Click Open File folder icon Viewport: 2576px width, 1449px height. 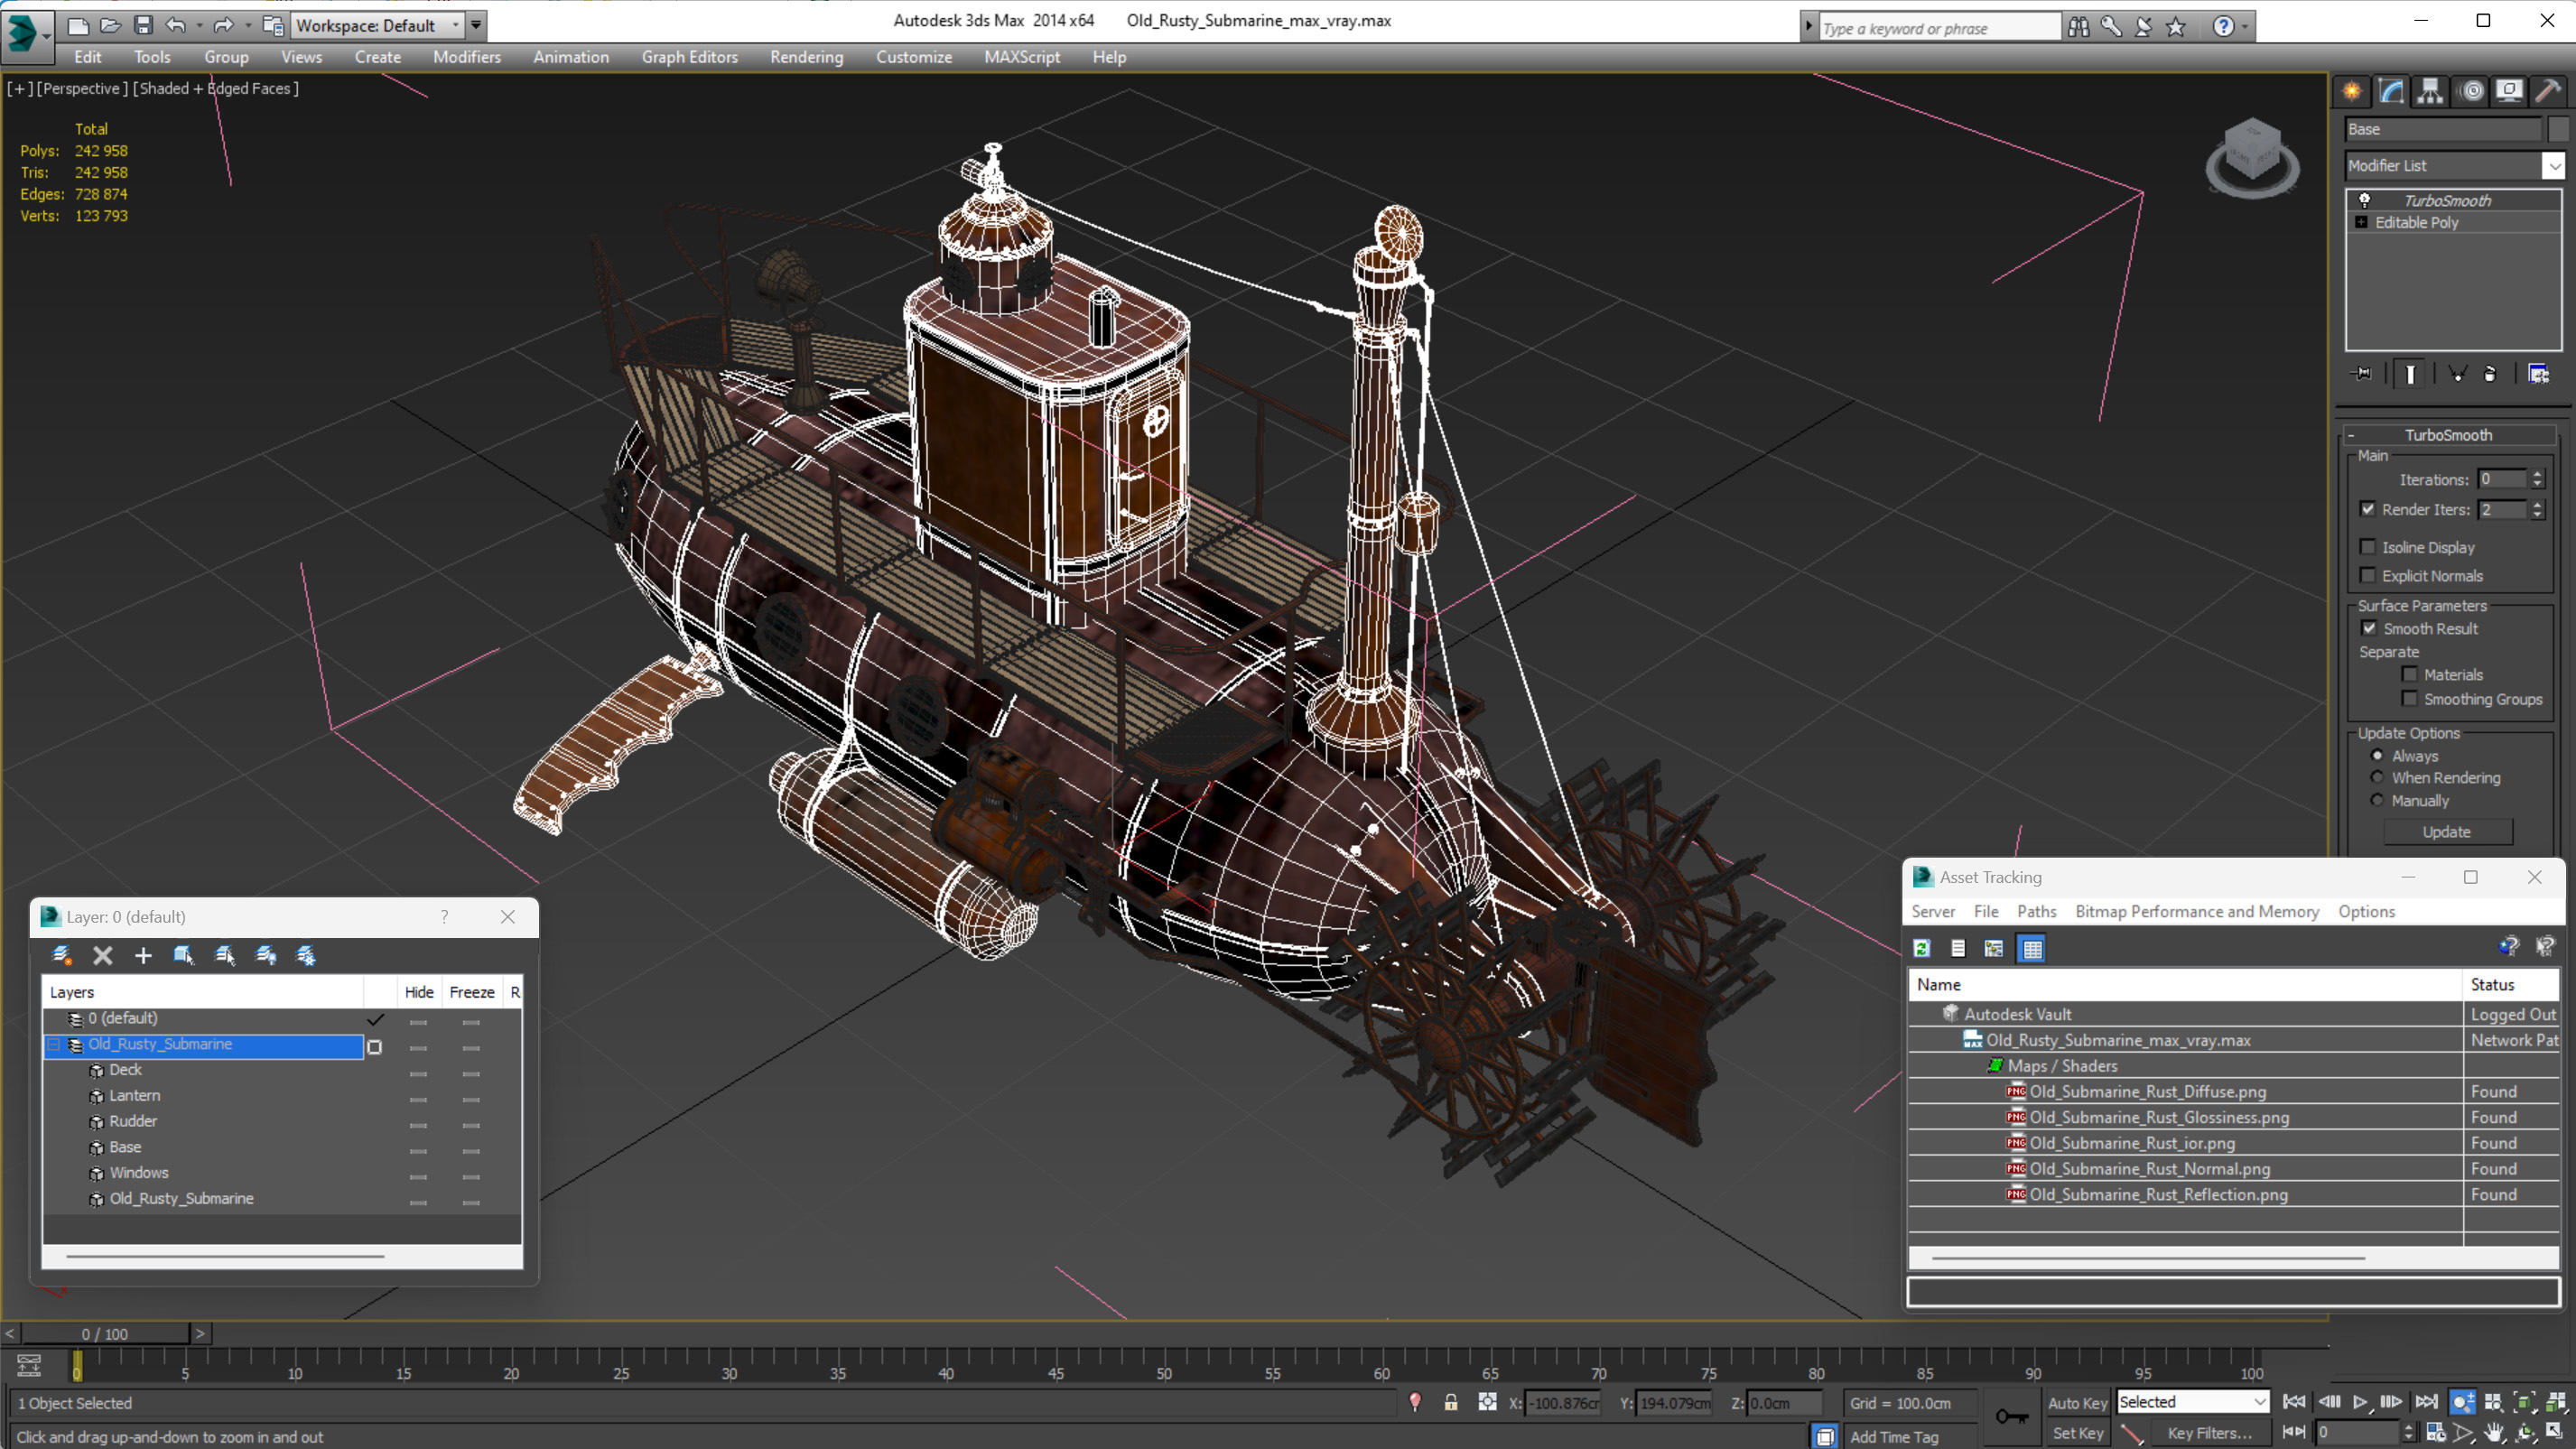(x=110, y=25)
